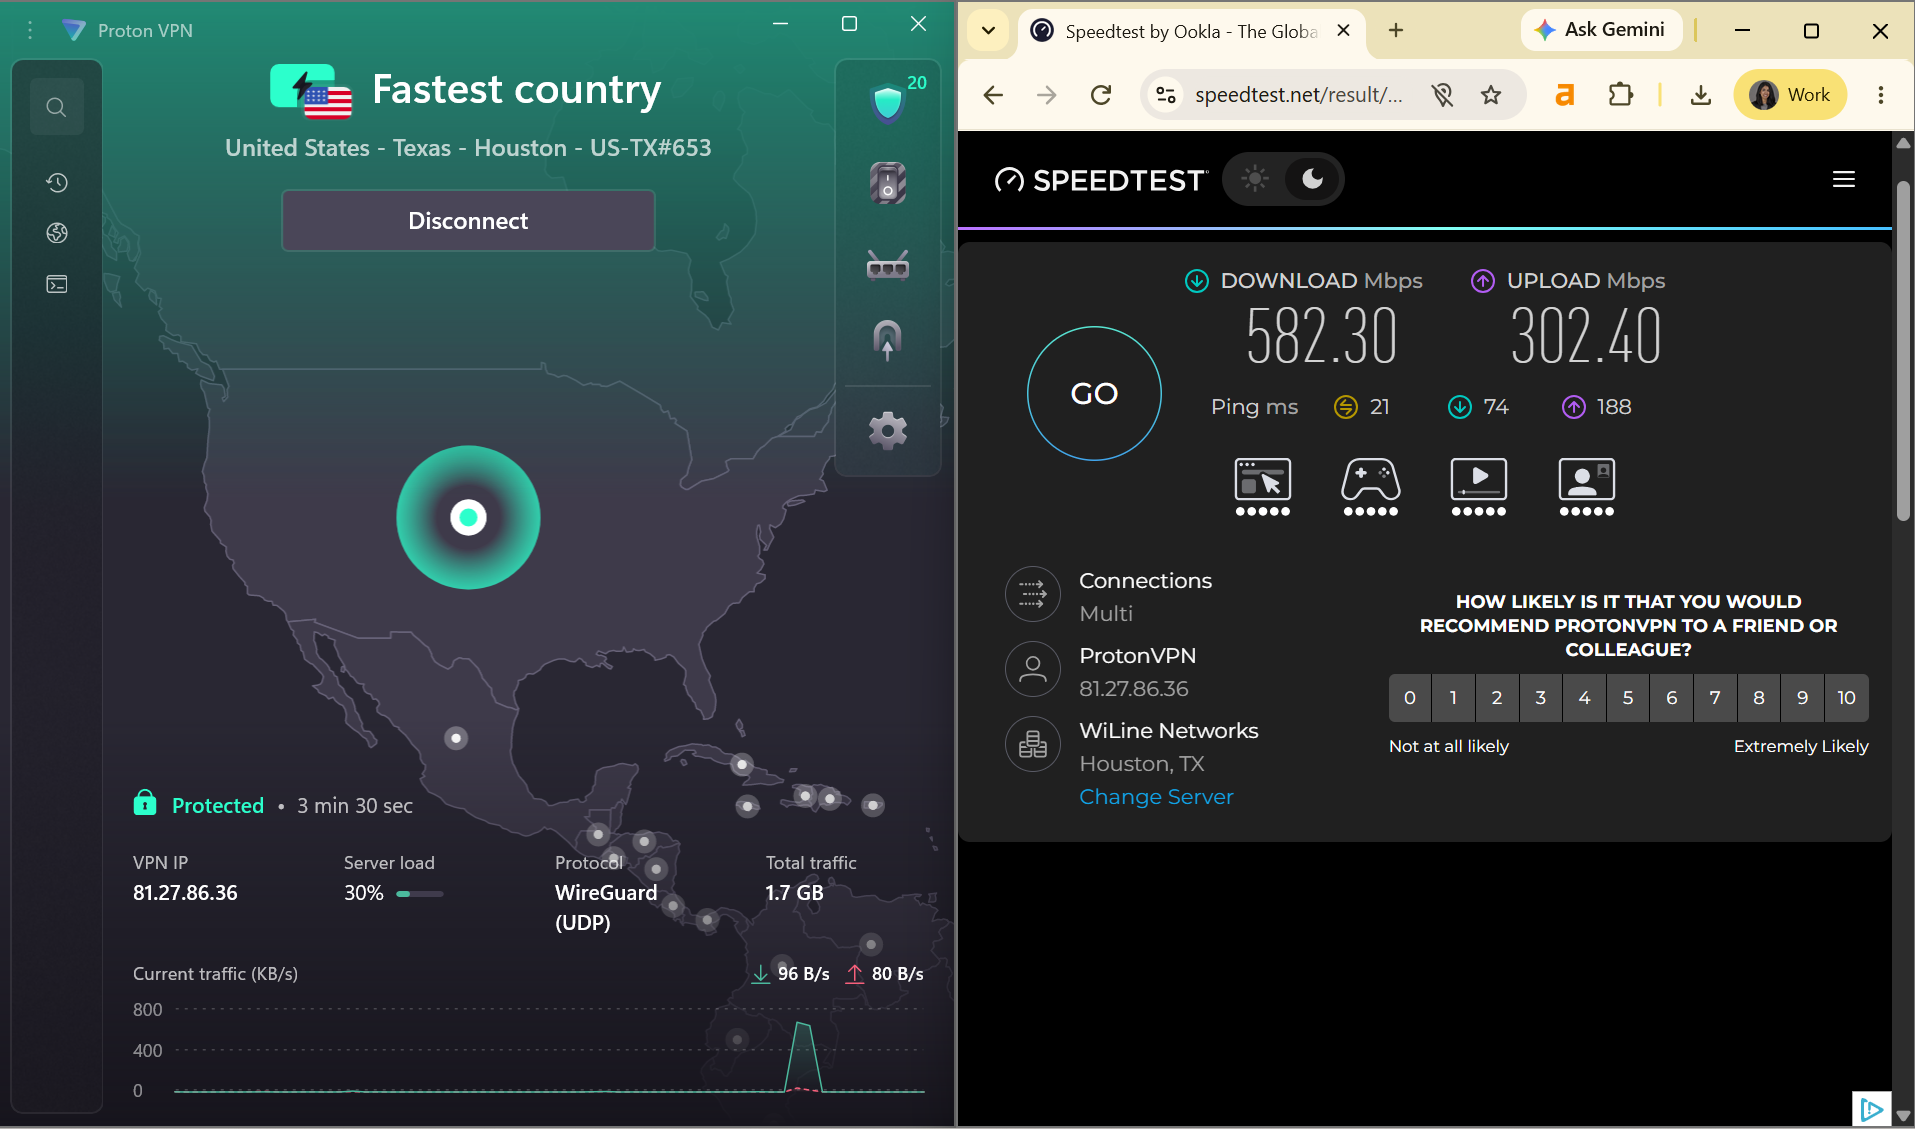The image size is (1915, 1129).
Task: Open port forwarding router icon in Proton VPN
Action: [x=888, y=266]
